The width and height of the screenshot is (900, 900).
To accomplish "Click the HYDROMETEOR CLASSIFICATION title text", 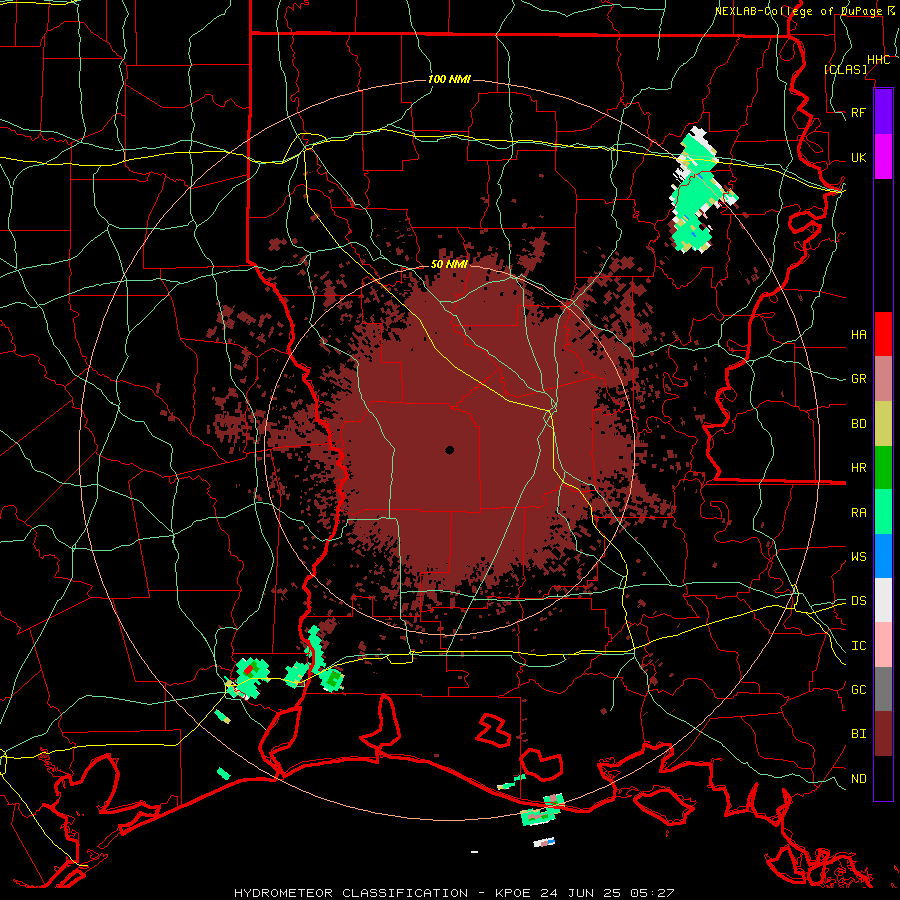I will tap(351, 893).
